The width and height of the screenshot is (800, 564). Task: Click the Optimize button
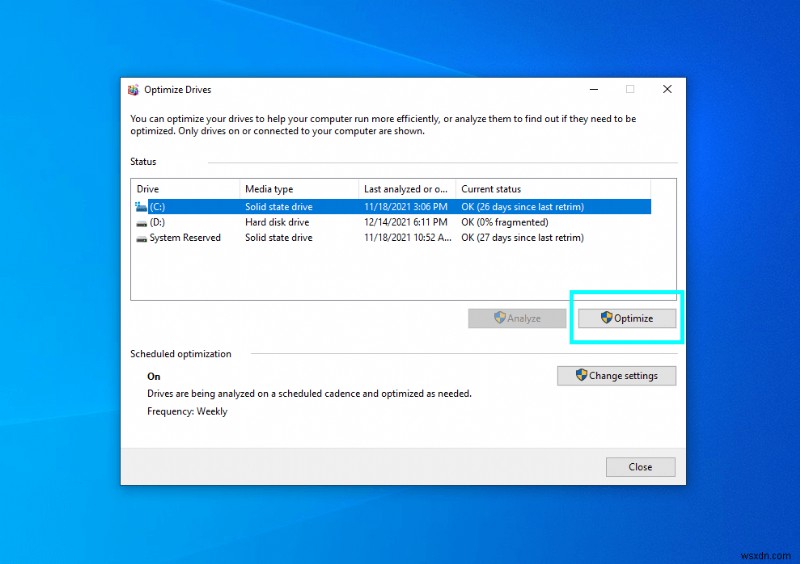click(627, 318)
